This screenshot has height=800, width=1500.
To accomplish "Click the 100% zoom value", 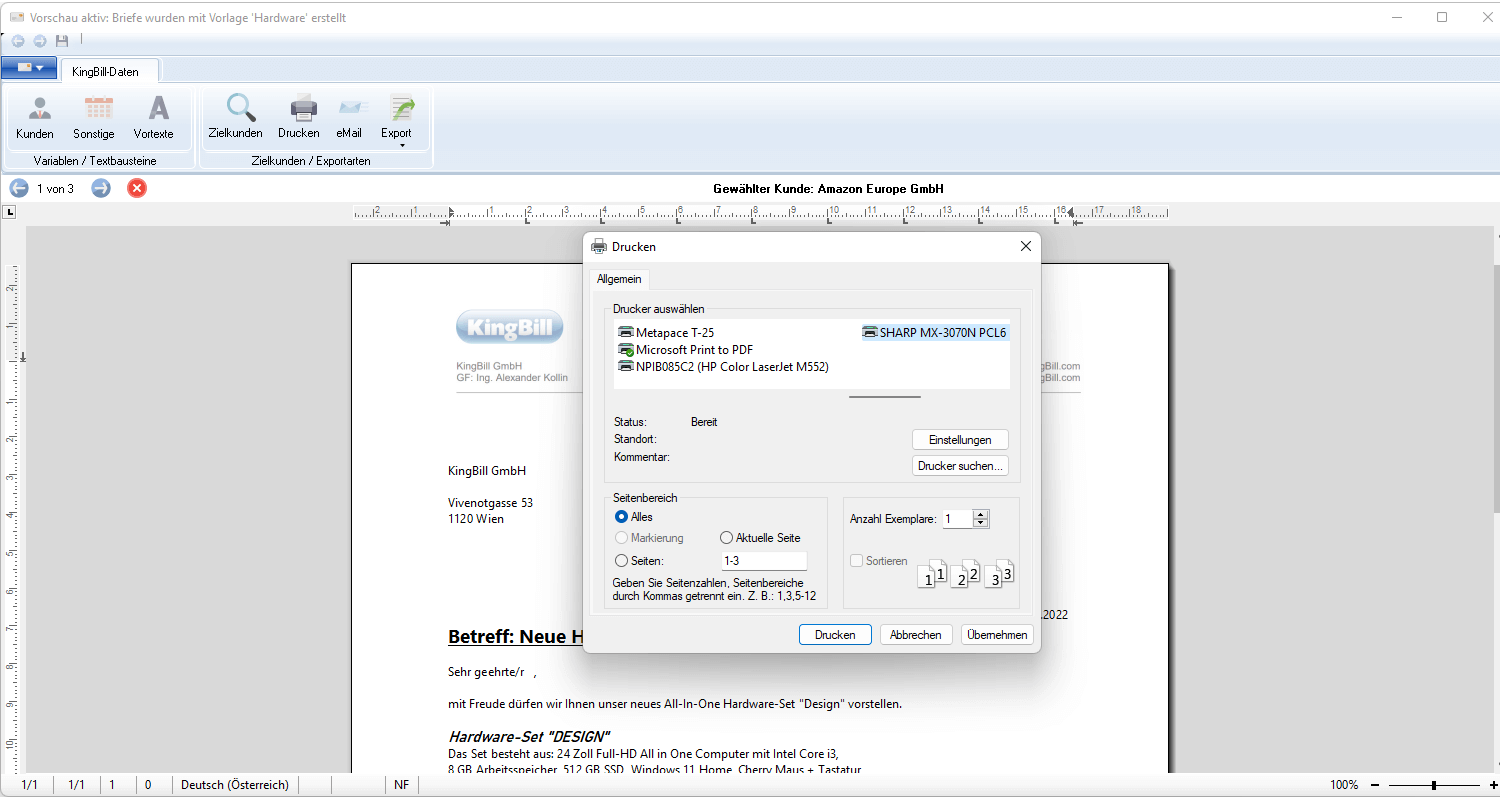I will pos(1344,785).
